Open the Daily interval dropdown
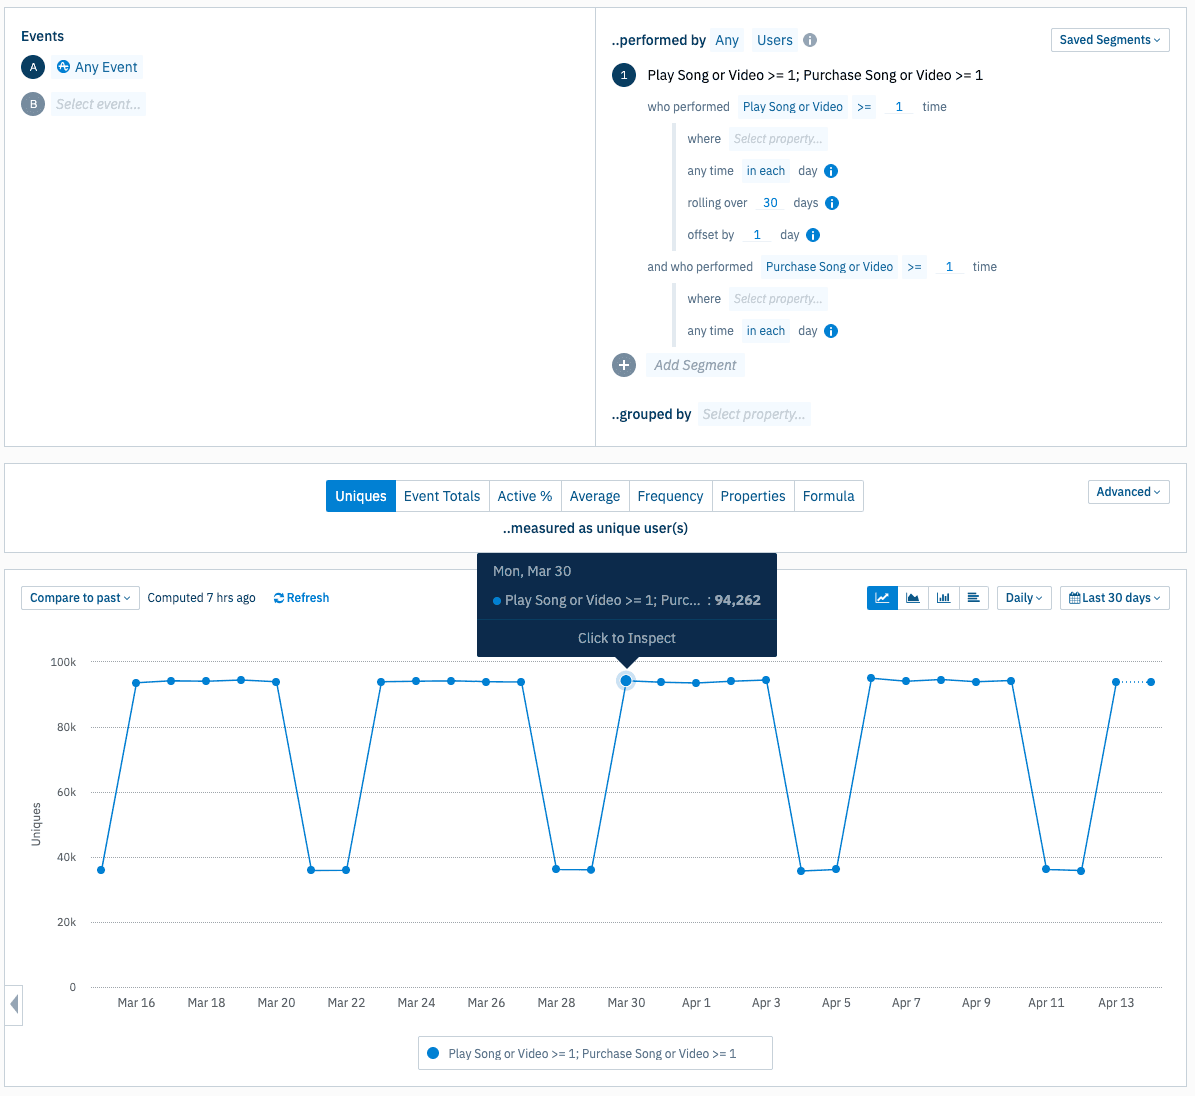Image resolution: width=1195 pixels, height=1096 pixels. click(x=1023, y=598)
